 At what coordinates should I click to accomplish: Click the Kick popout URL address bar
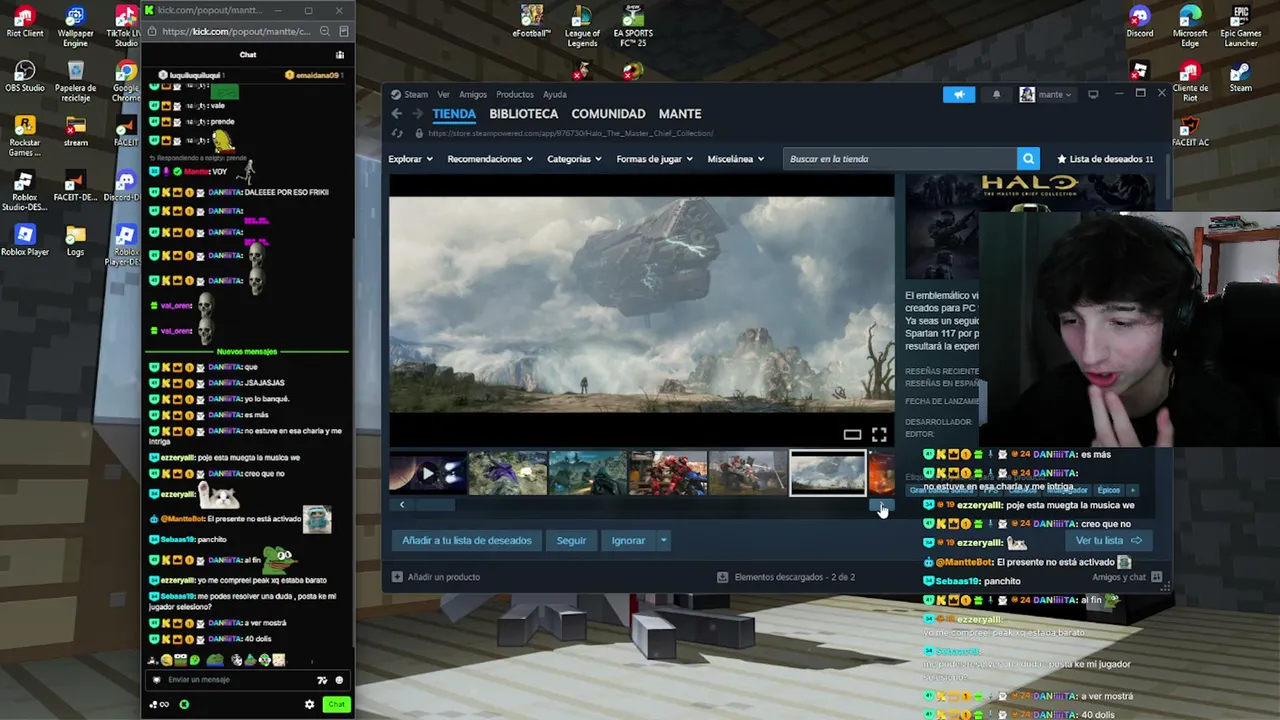coord(236,31)
